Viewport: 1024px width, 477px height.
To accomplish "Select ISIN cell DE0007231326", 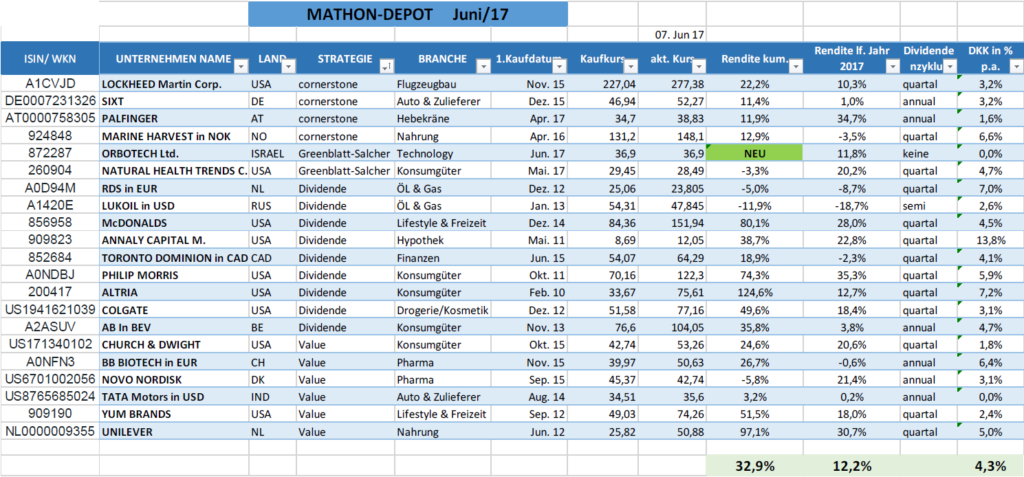I will point(50,101).
